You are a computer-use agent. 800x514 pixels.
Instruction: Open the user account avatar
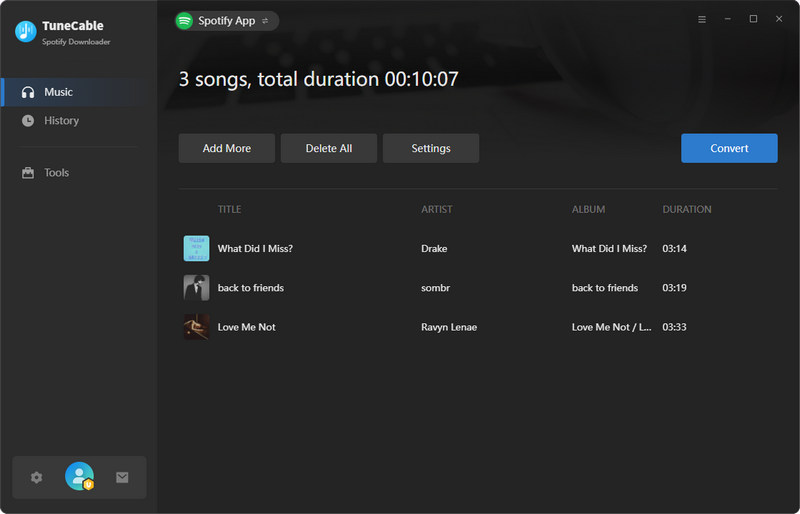click(79, 477)
